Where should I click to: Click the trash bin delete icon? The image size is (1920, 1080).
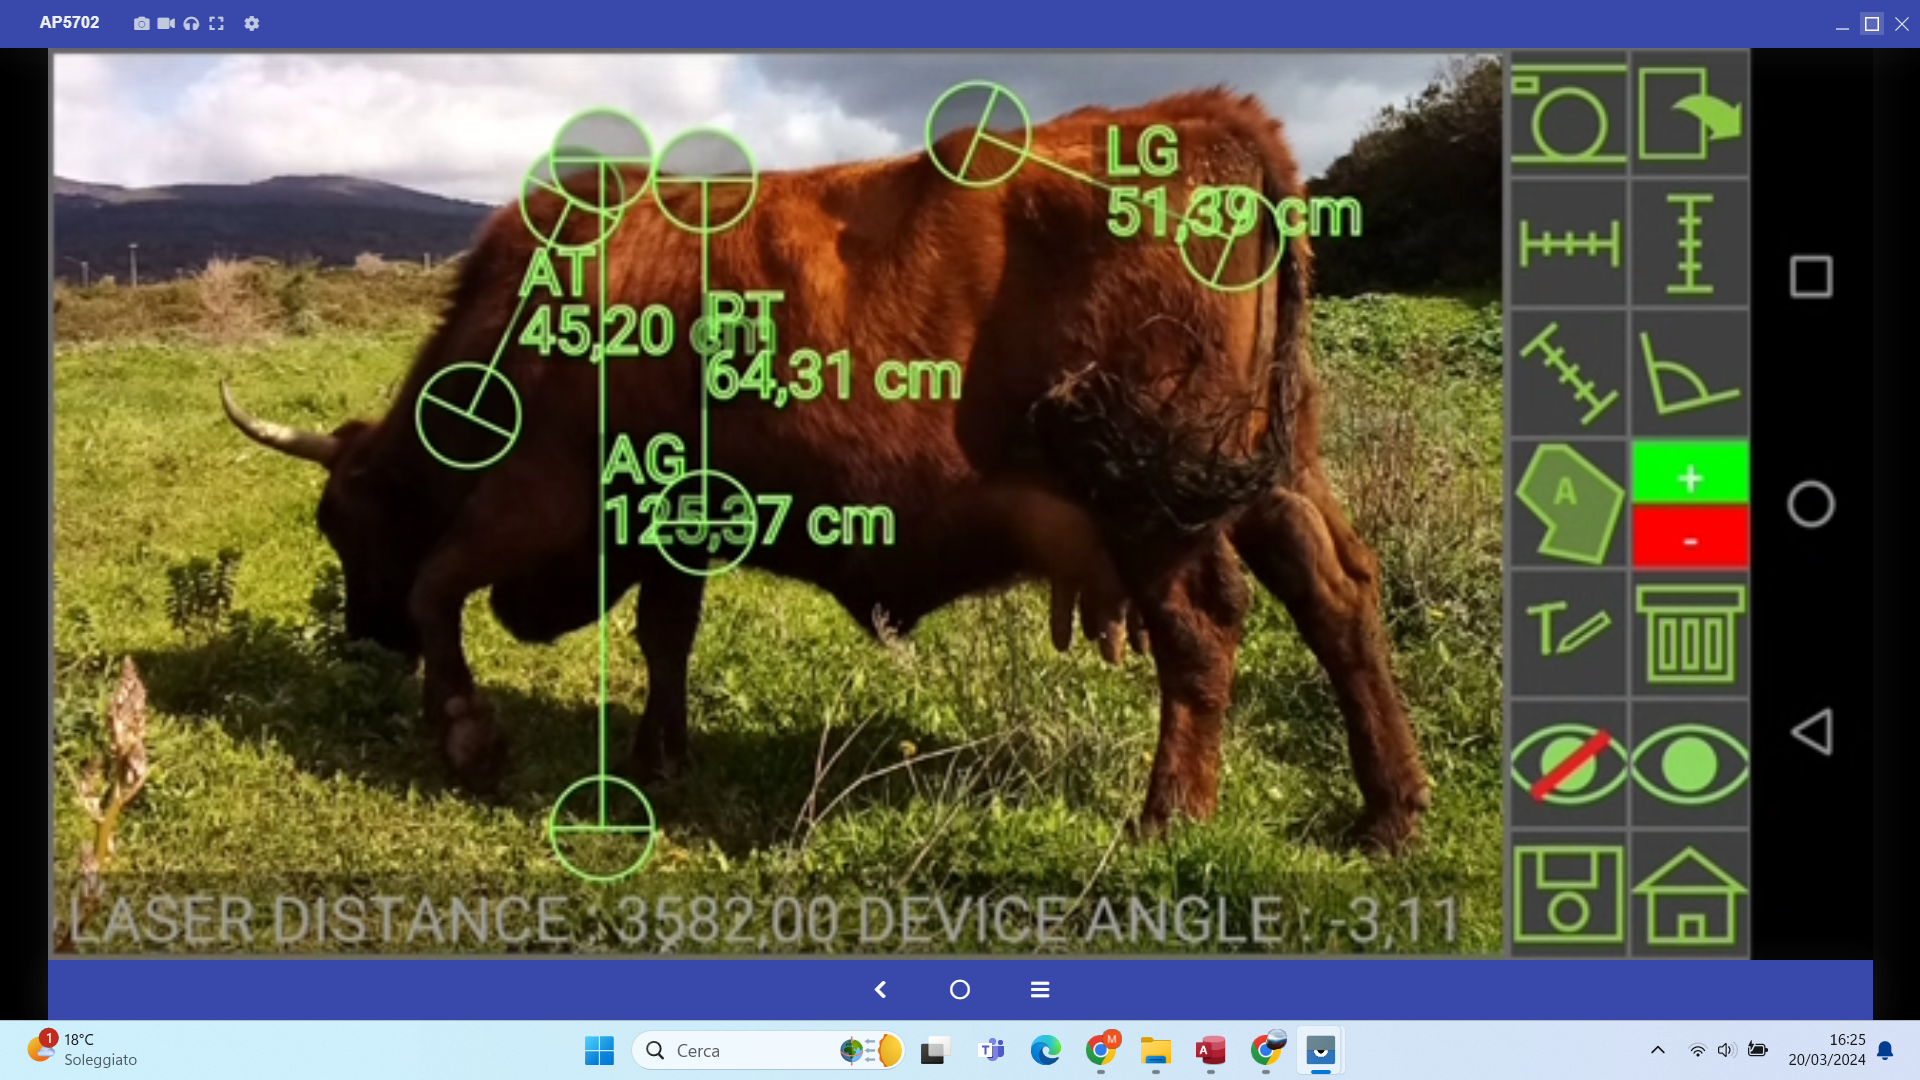pos(1689,634)
